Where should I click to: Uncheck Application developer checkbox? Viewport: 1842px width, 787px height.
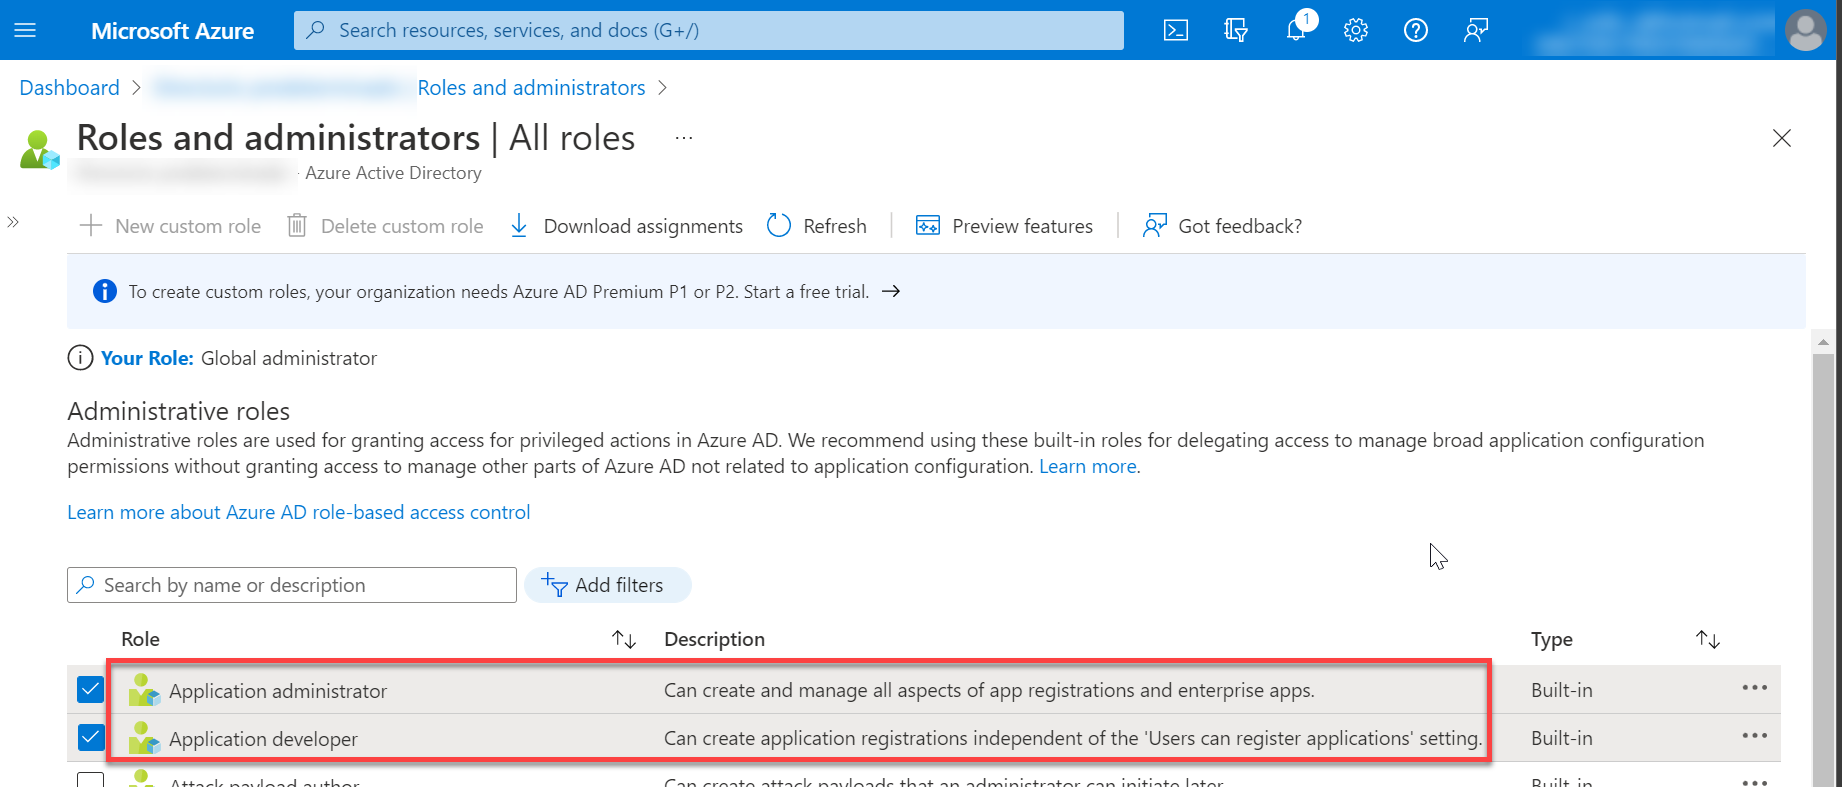90,737
